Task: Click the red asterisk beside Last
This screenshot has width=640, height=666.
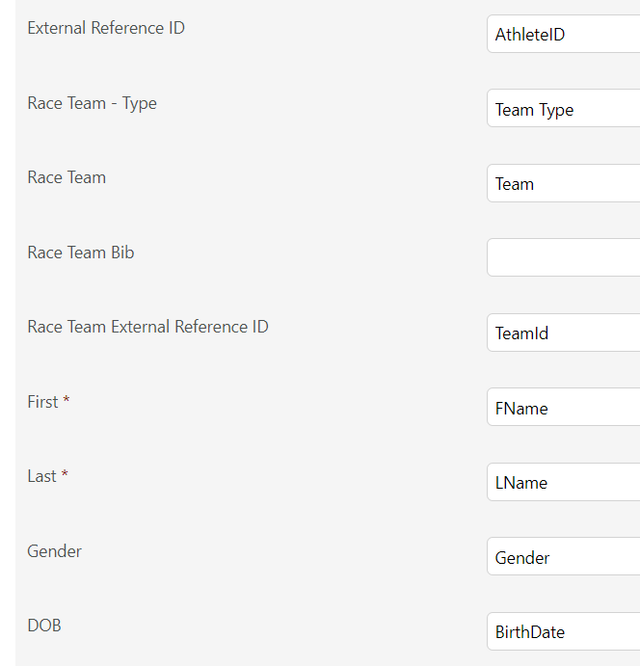Action: 65,473
